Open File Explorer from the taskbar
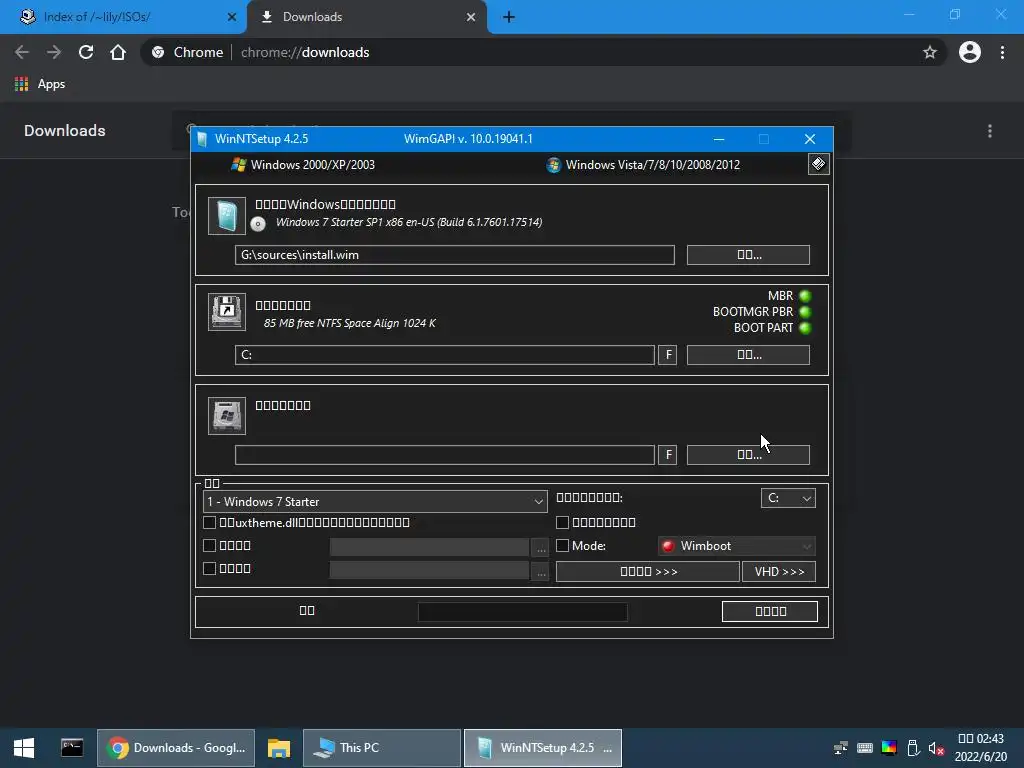Image resolution: width=1024 pixels, height=768 pixels. click(x=279, y=748)
